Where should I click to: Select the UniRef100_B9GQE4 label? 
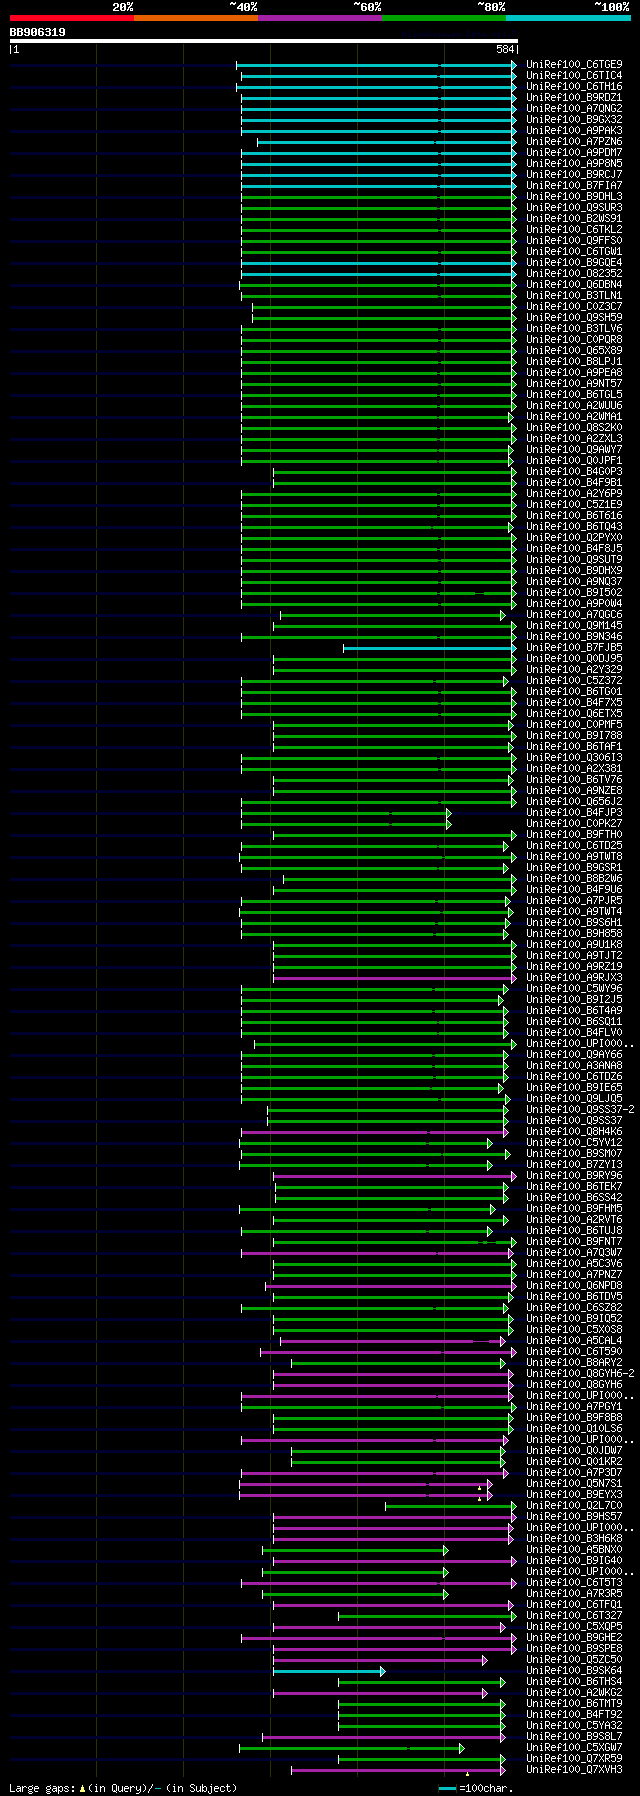(574, 262)
